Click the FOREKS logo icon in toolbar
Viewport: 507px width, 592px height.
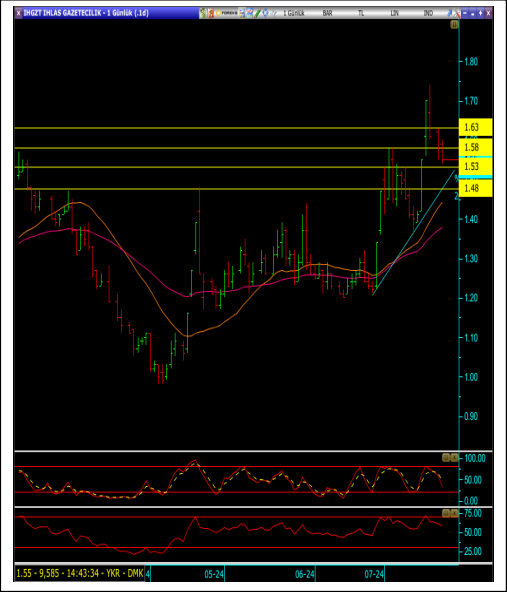pos(227,13)
